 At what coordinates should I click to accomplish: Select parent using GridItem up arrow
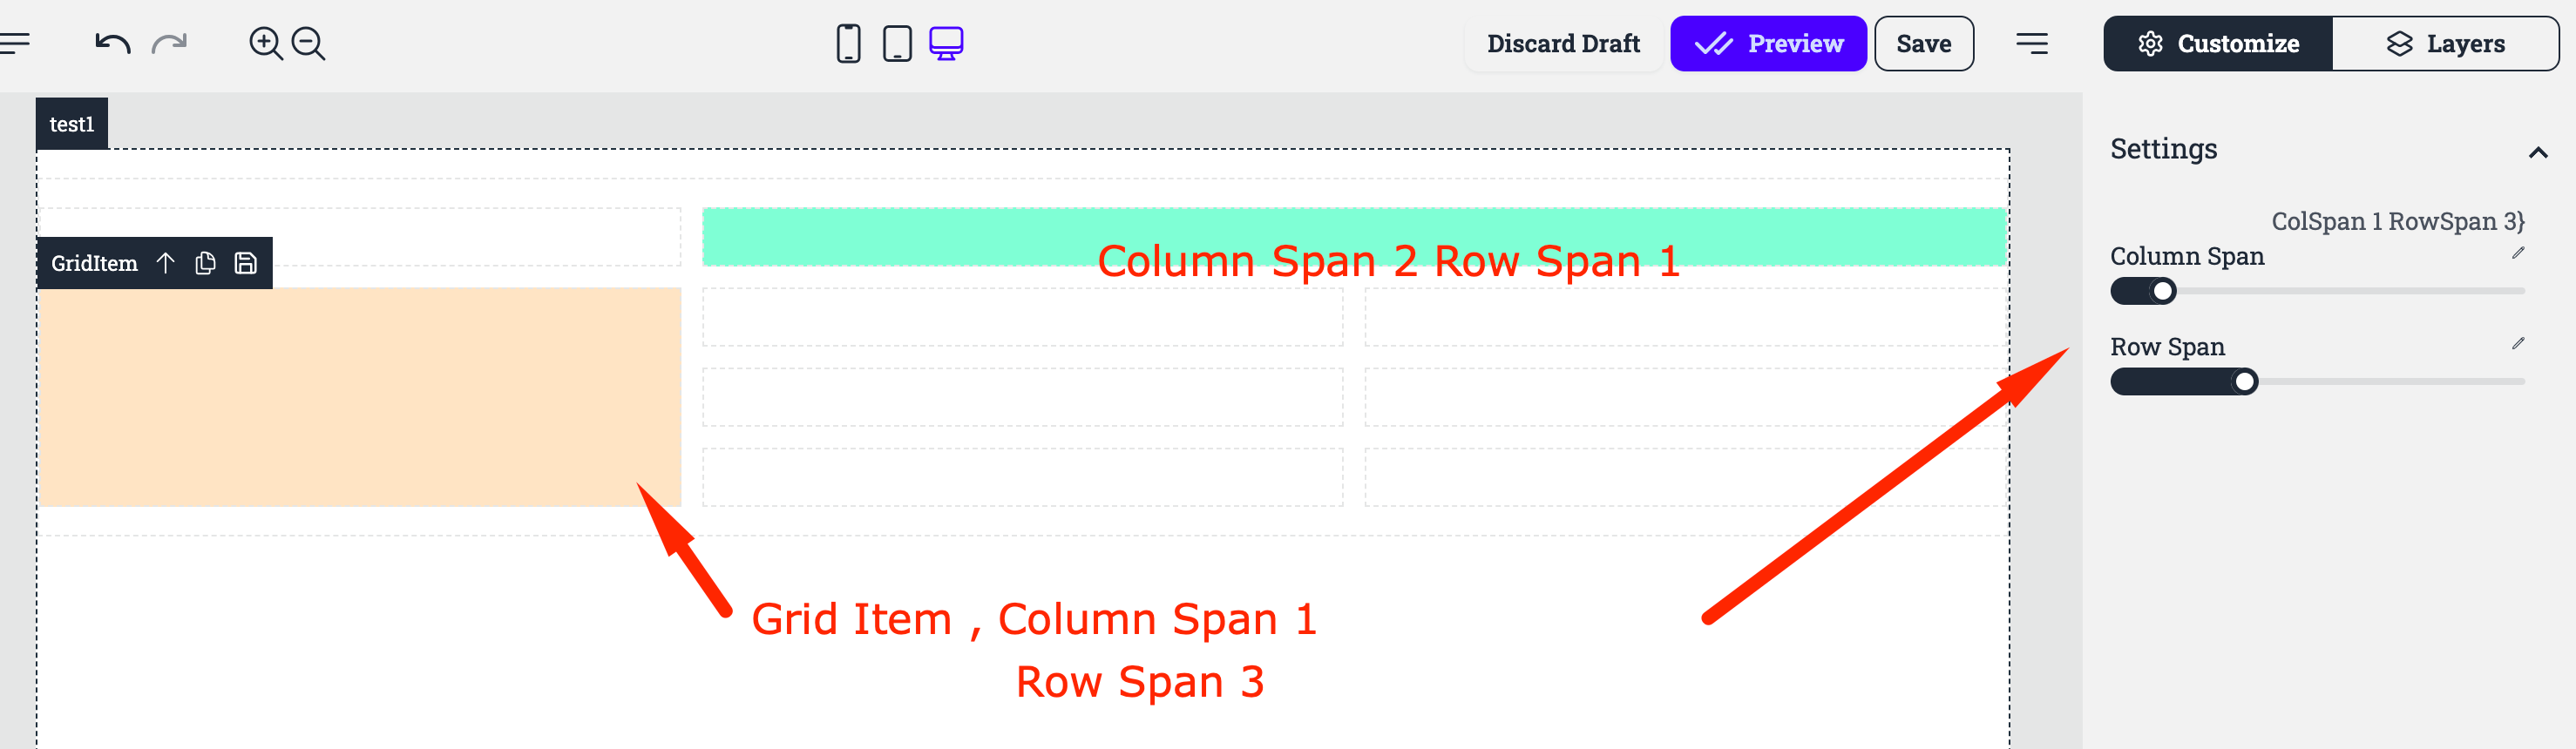coord(166,263)
